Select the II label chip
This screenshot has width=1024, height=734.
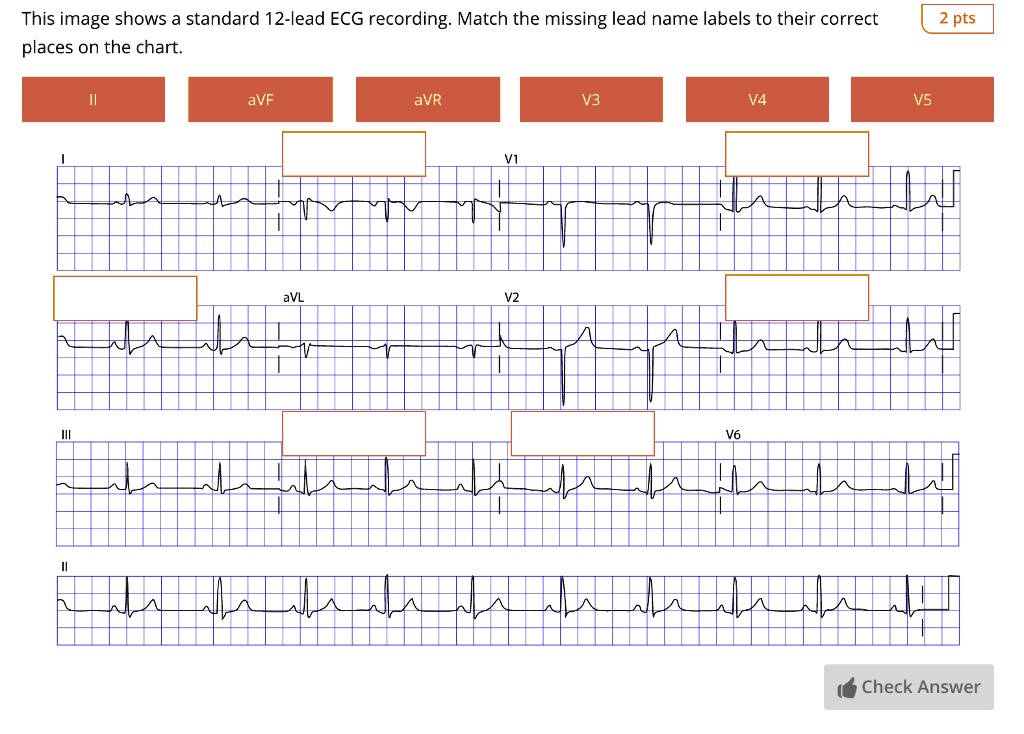coord(93,99)
